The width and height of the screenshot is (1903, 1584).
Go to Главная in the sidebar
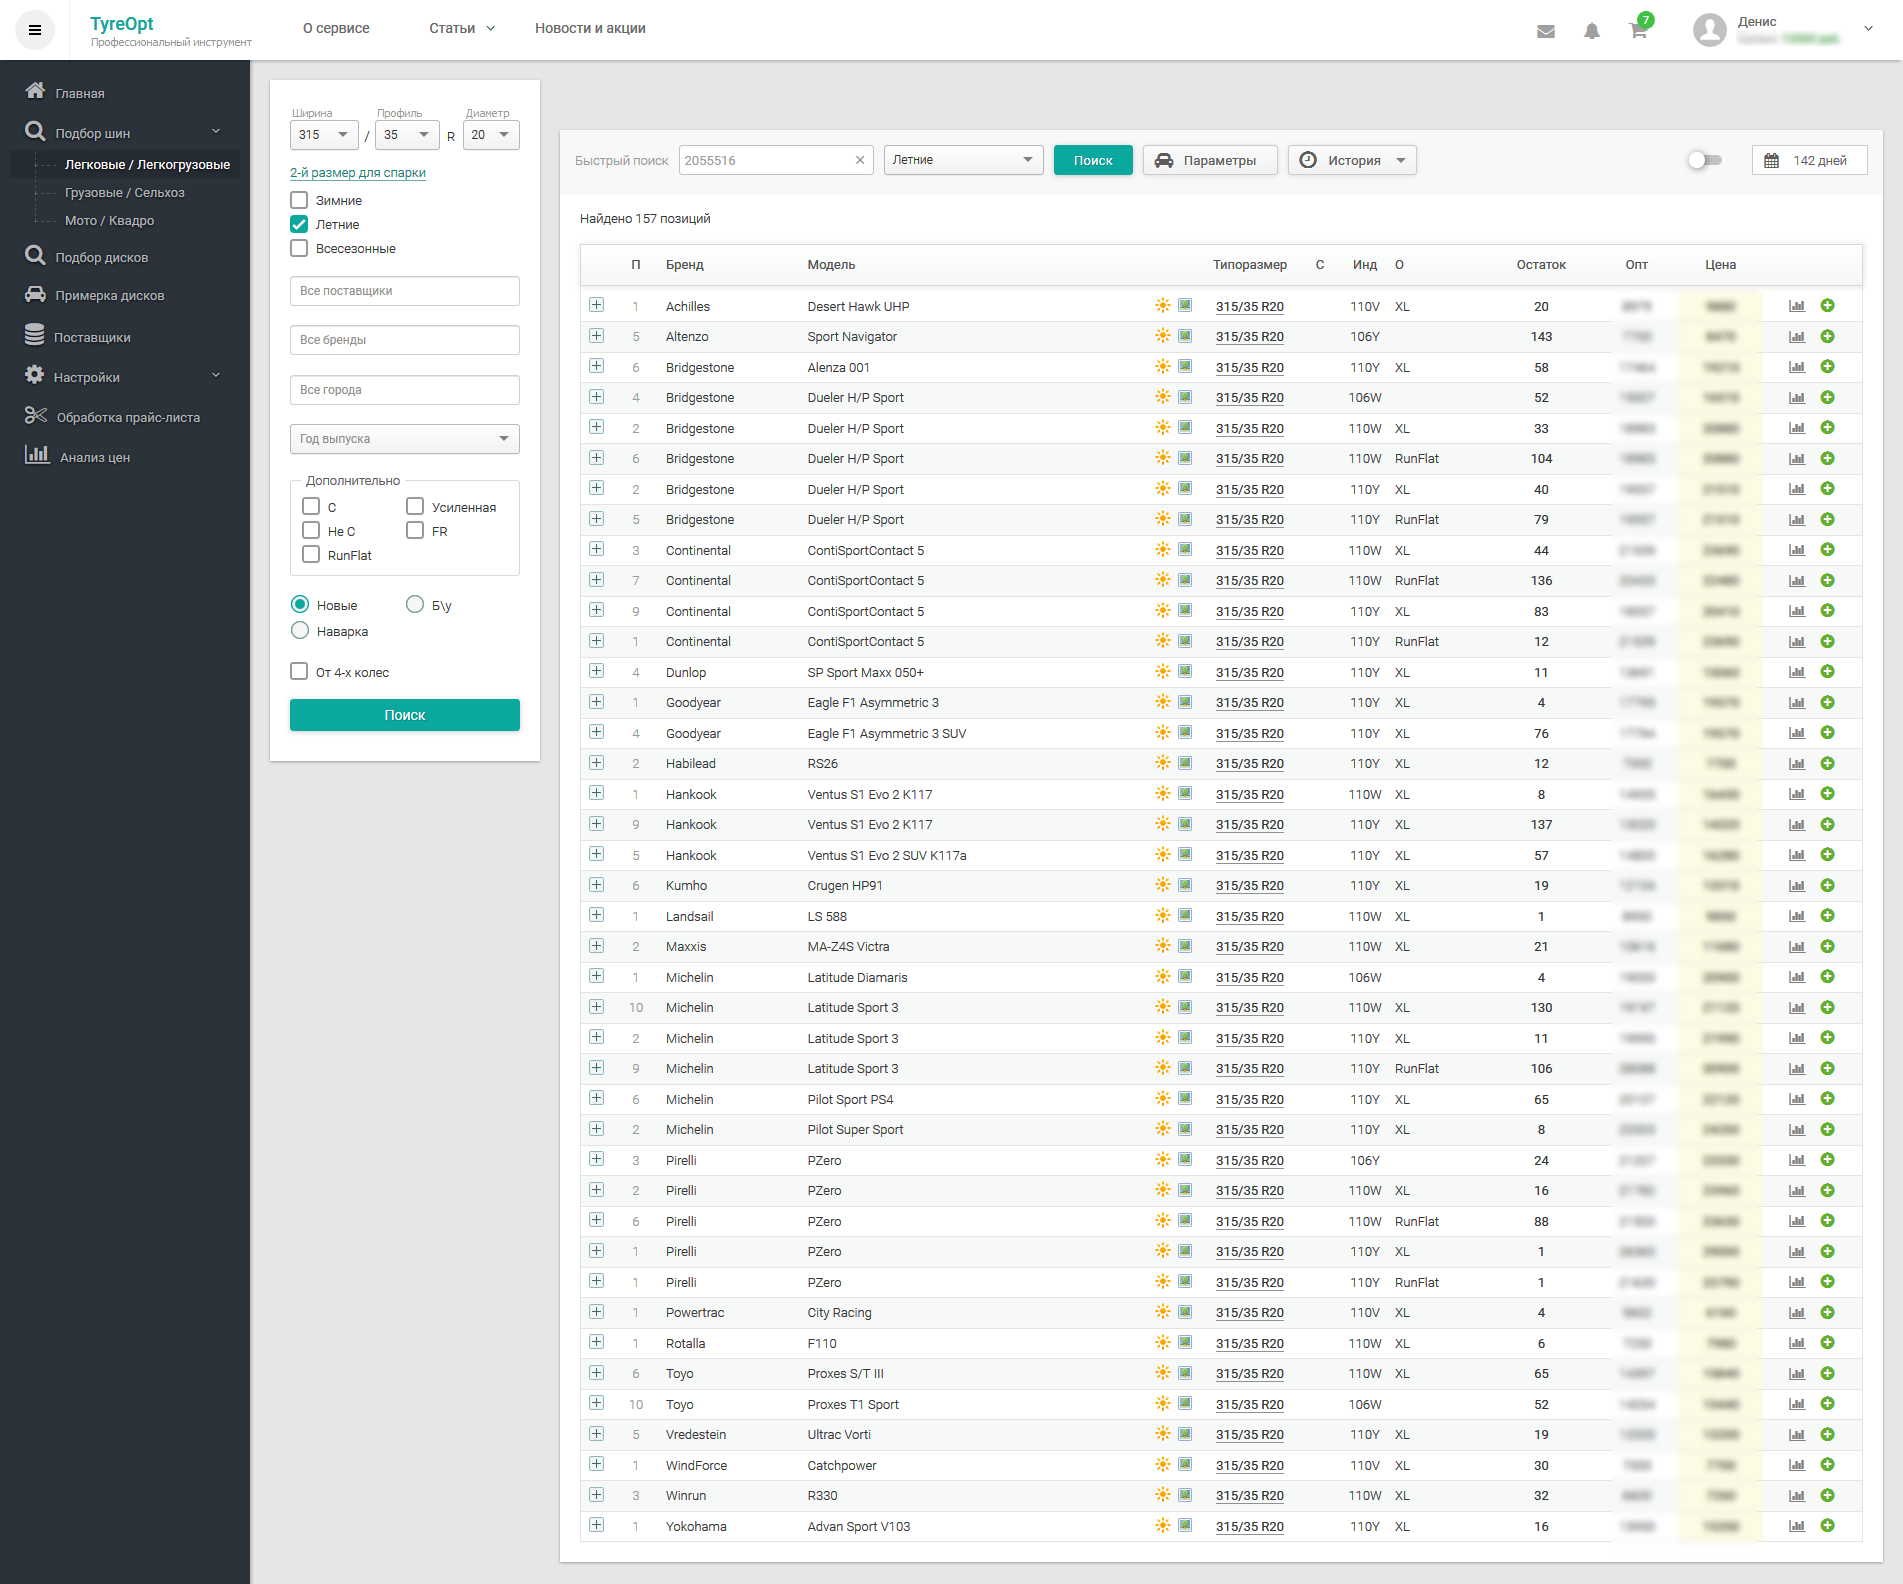click(x=80, y=93)
